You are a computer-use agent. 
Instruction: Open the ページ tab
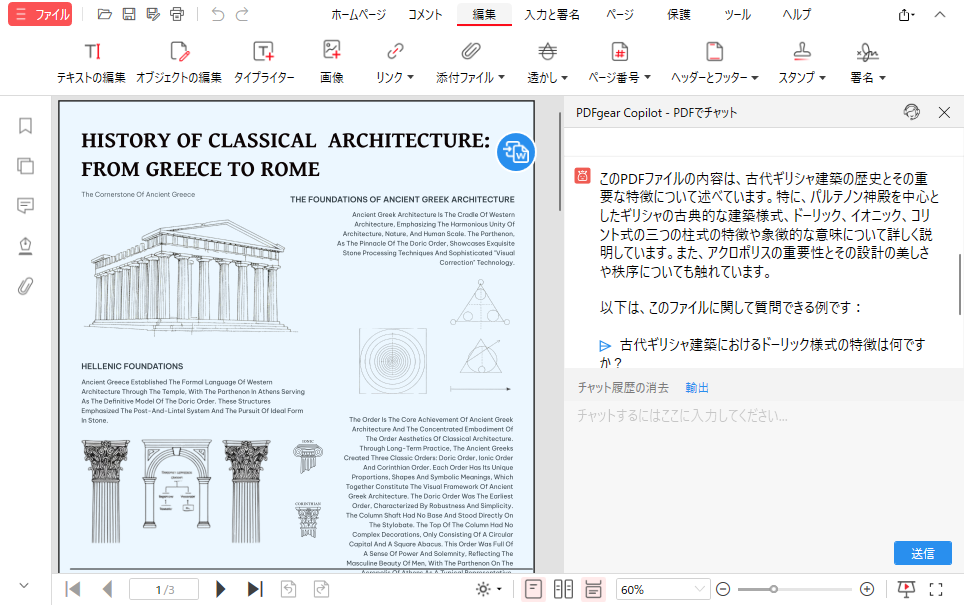(620, 14)
